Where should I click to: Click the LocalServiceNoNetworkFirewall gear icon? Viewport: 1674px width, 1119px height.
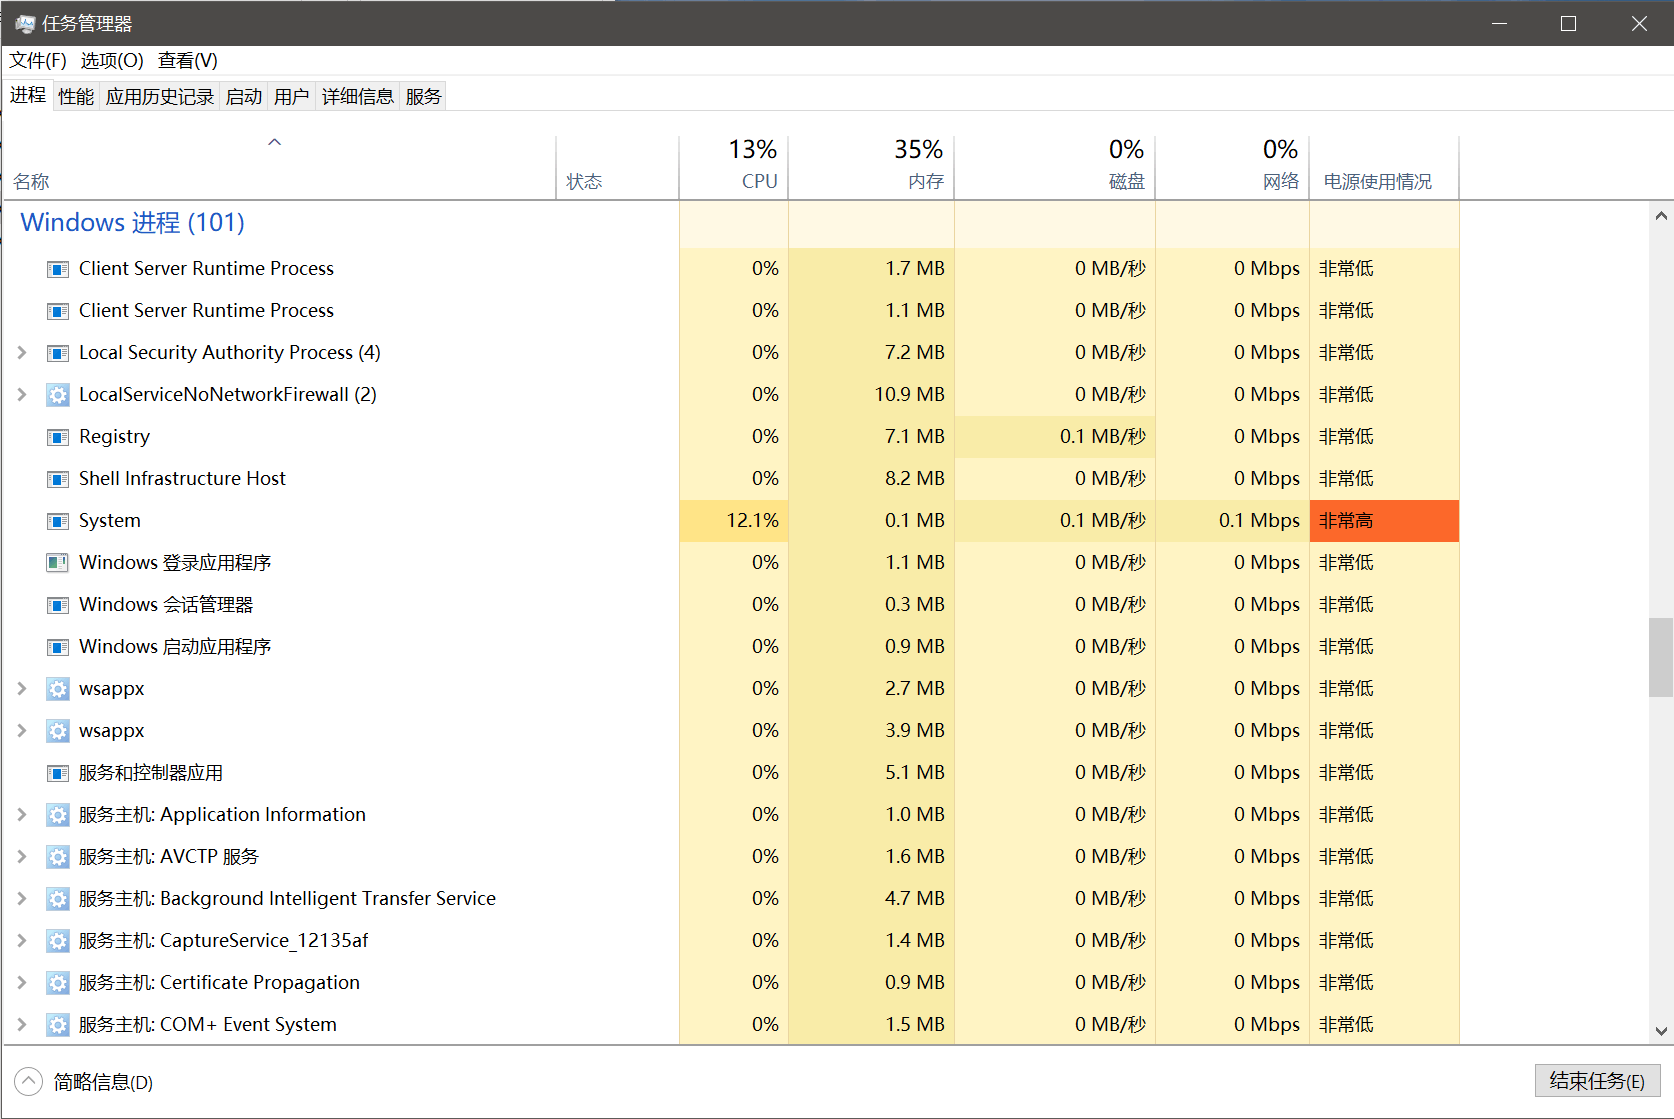tap(58, 395)
